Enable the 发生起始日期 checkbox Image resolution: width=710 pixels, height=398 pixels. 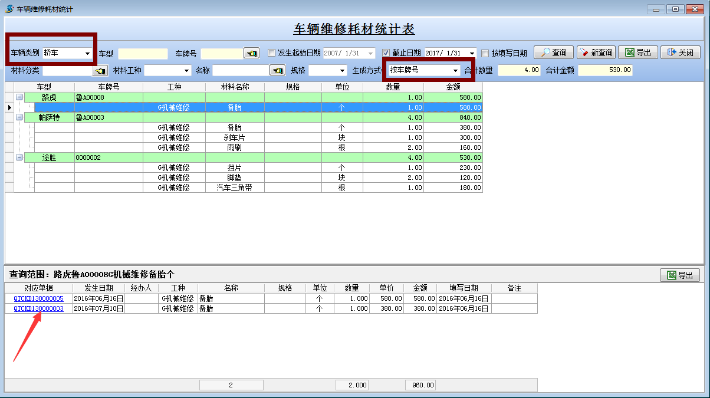click(x=272, y=53)
